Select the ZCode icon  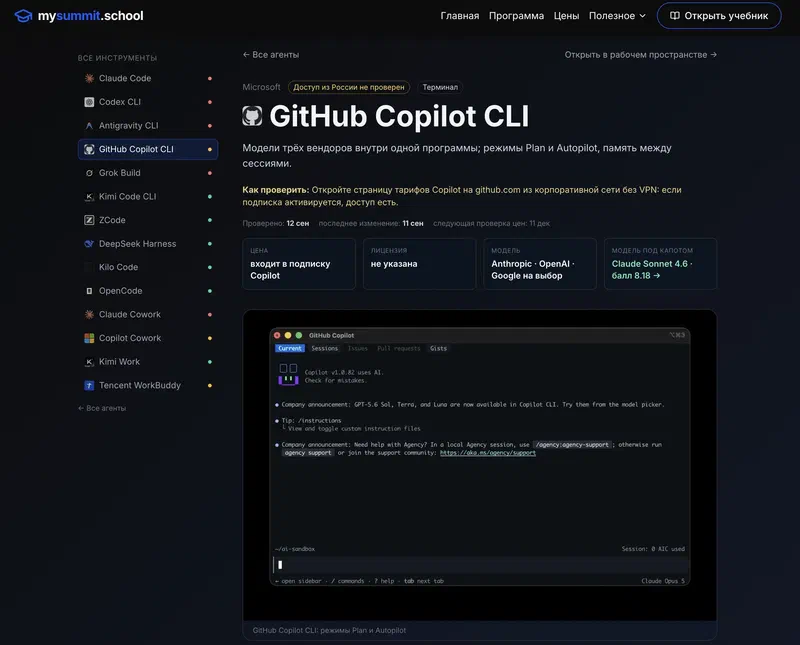pos(89,220)
